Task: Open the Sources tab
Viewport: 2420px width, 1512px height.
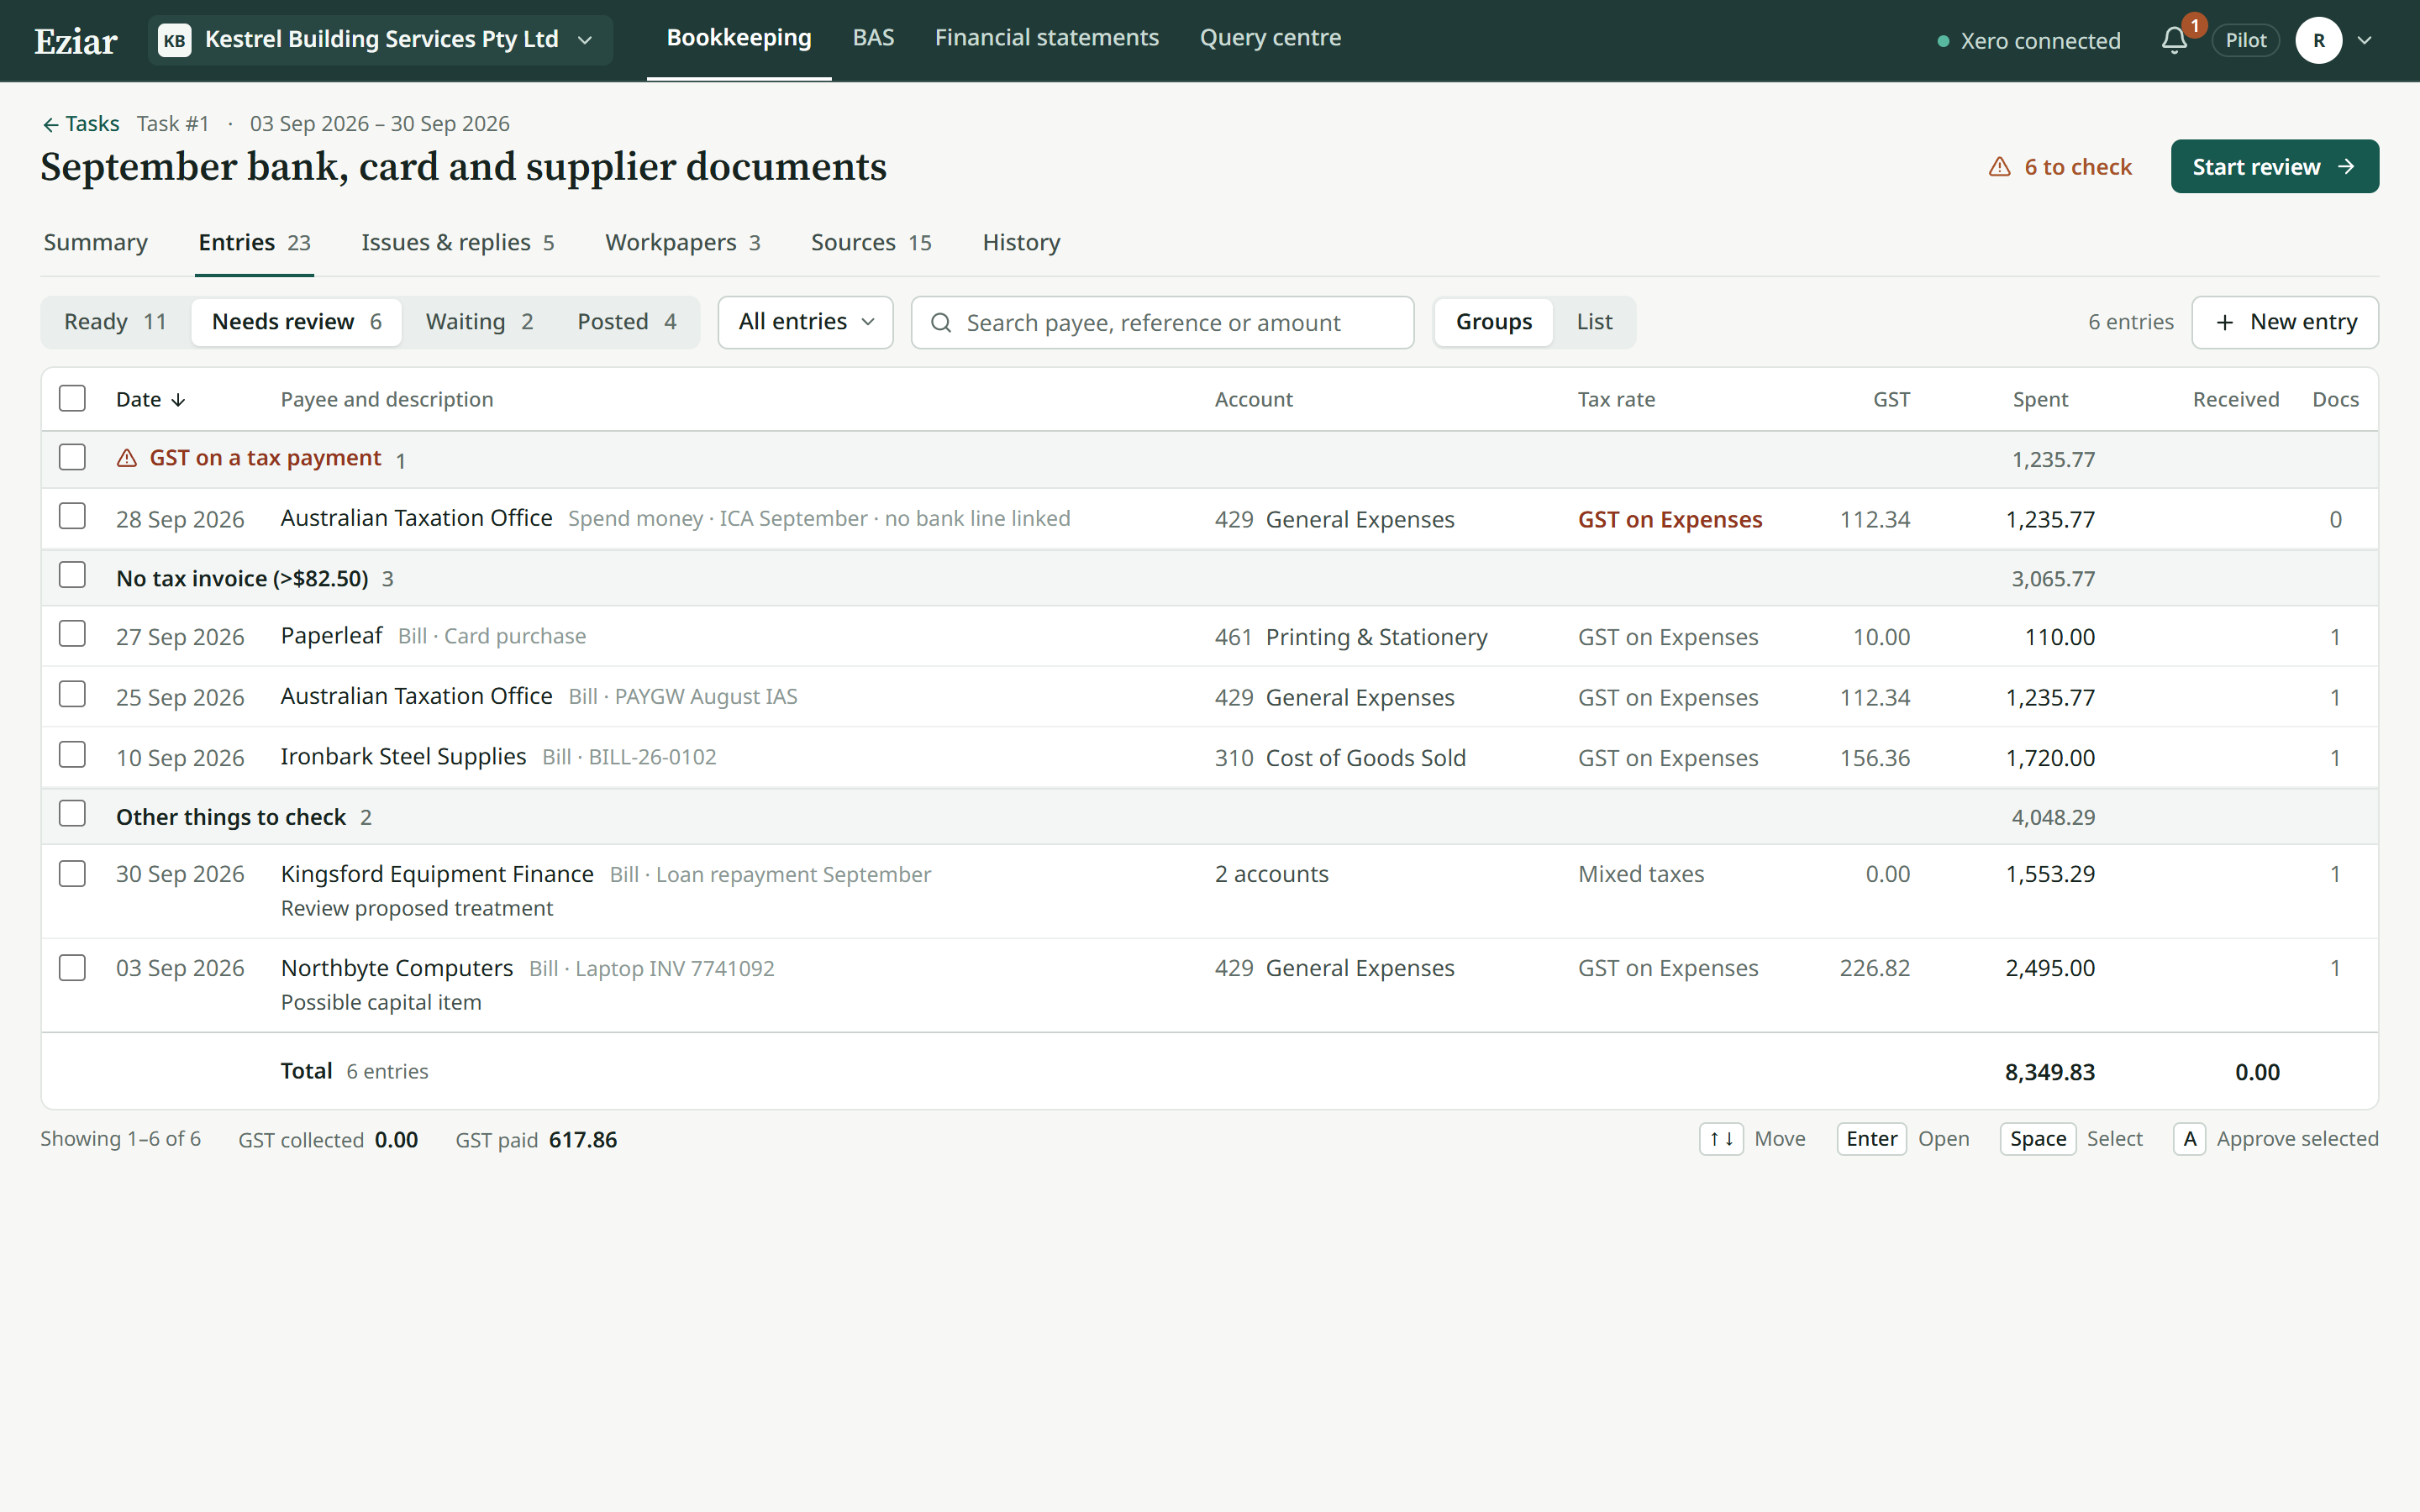Action: pos(871,242)
